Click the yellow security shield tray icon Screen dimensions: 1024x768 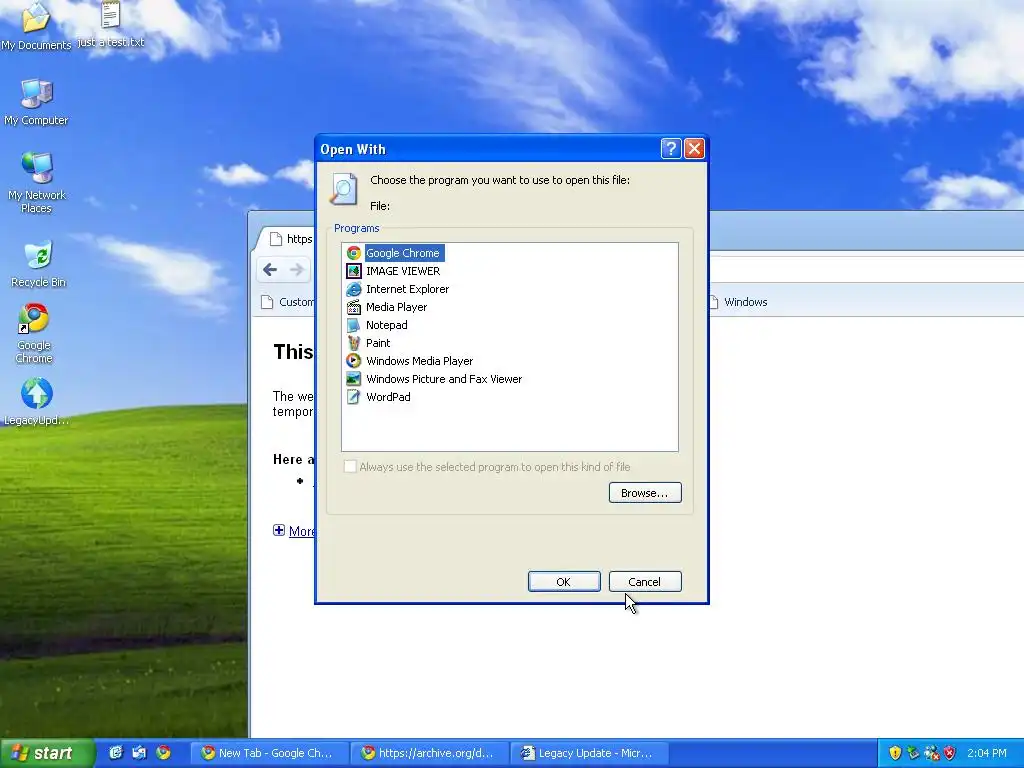(x=895, y=753)
